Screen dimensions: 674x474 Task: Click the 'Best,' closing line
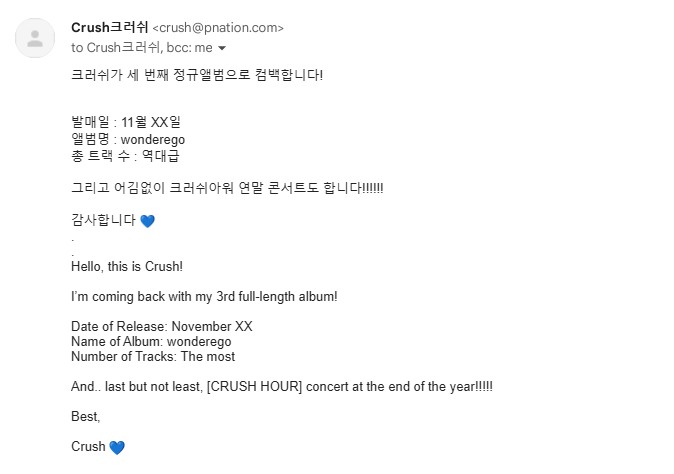86,416
